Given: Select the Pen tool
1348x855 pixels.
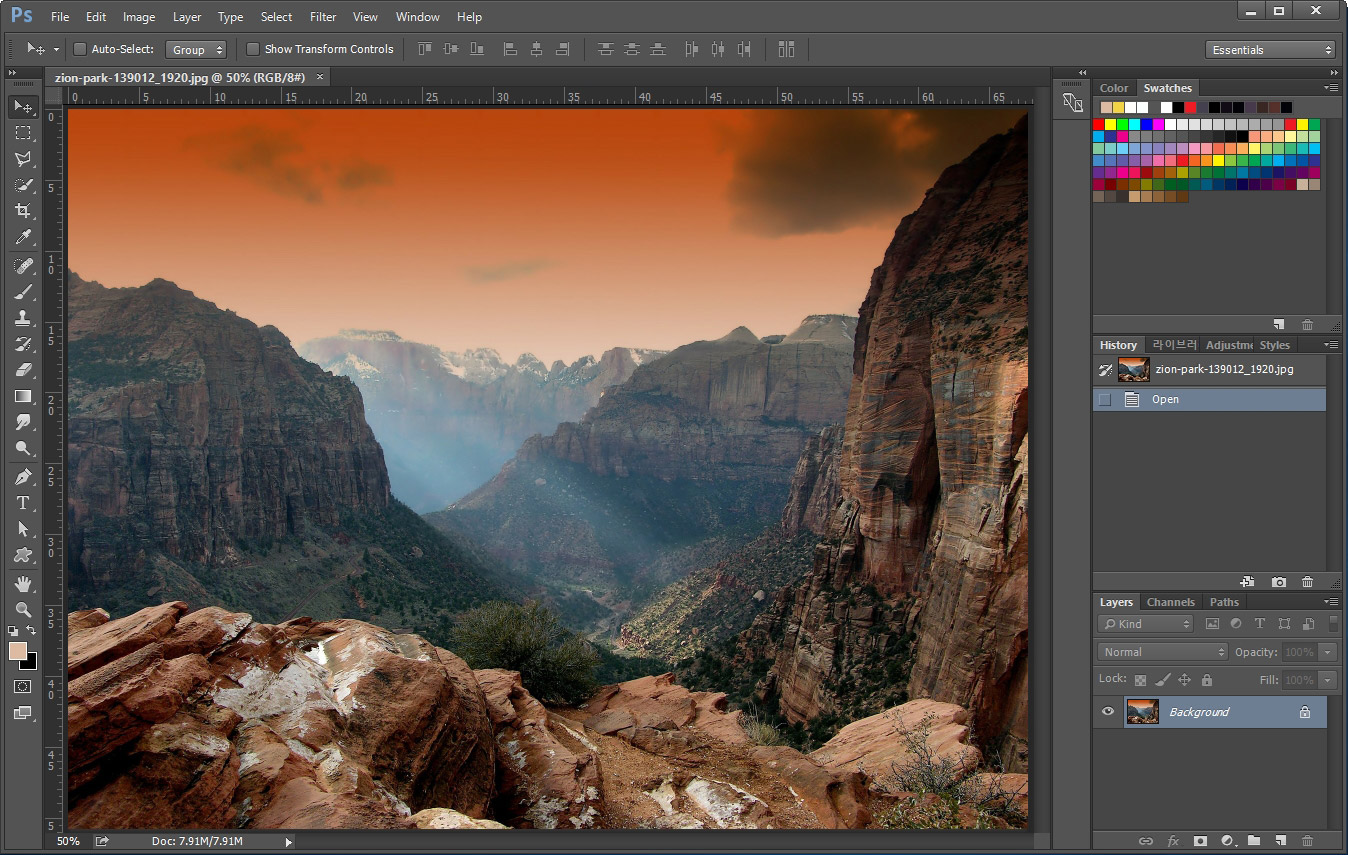Looking at the screenshot, I should pos(23,477).
